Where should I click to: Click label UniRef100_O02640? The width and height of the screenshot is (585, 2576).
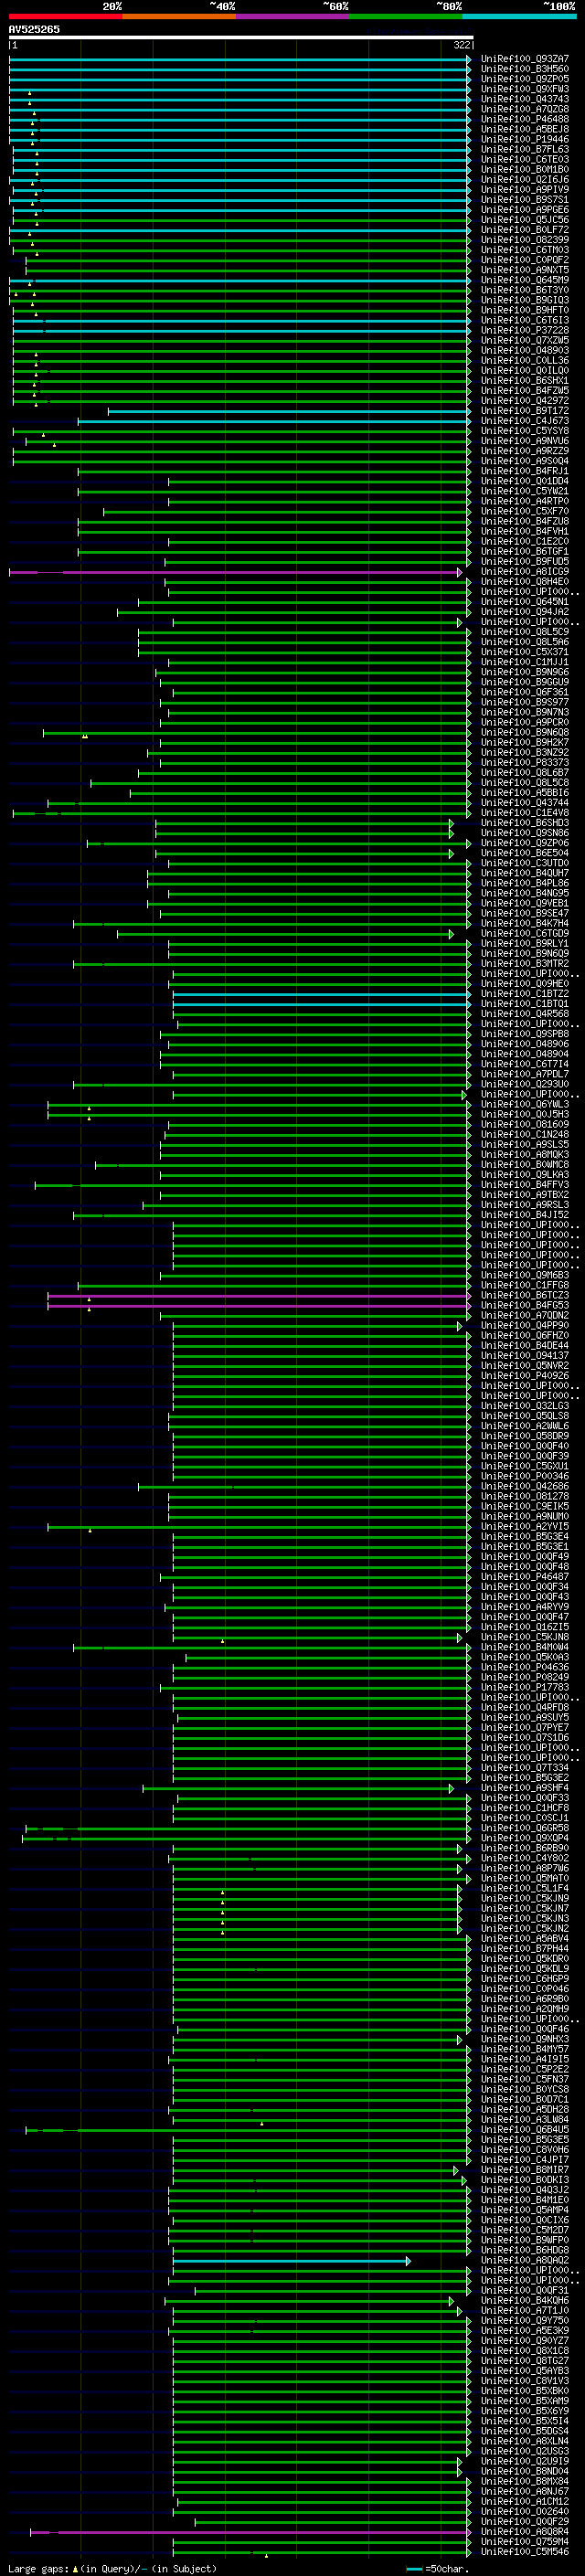click(x=525, y=2511)
